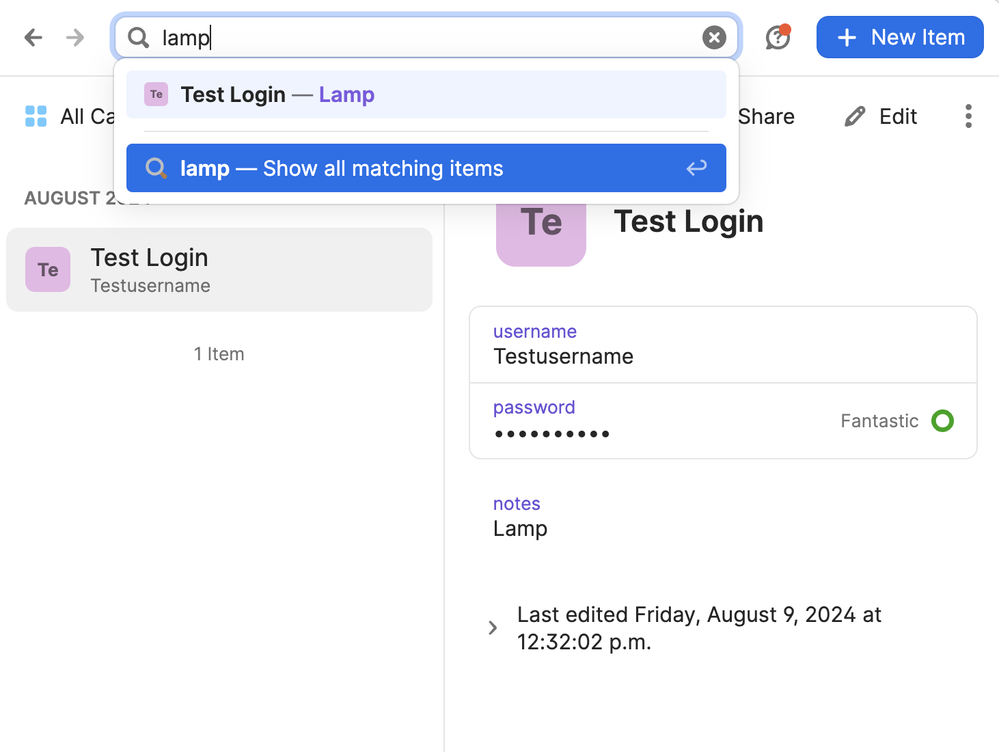Click the magnifier icon in the search bar

[139, 38]
